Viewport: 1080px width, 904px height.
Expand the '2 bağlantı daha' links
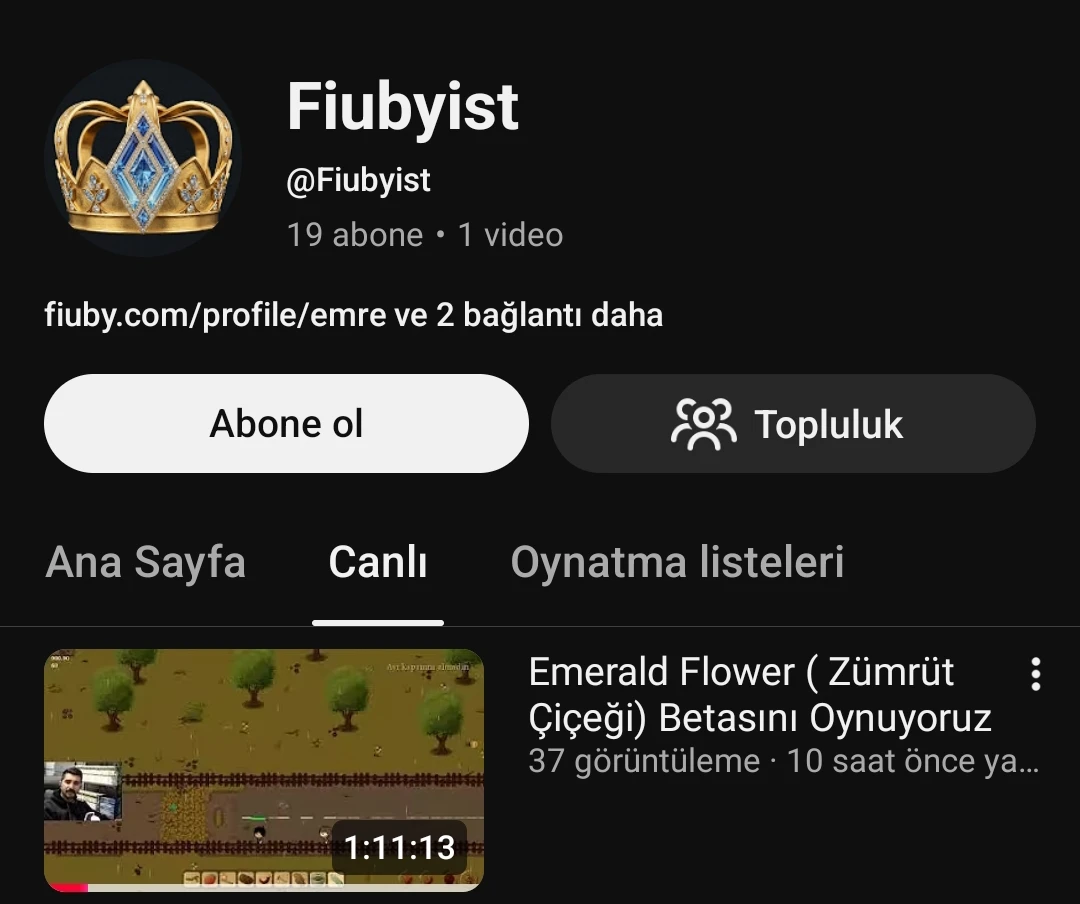pyautogui.click(x=549, y=315)
